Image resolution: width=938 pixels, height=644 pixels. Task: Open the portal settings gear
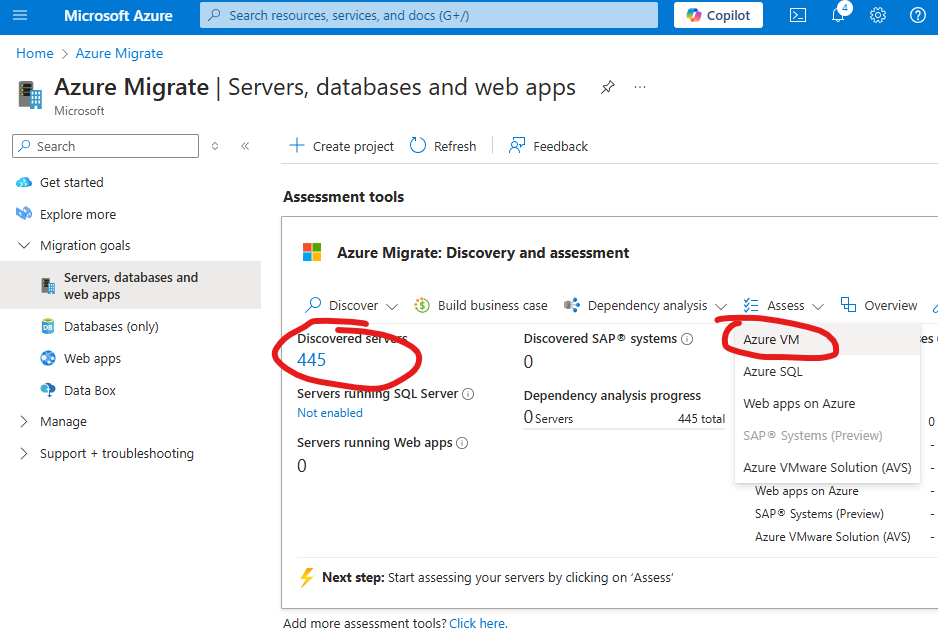(878, 15)
